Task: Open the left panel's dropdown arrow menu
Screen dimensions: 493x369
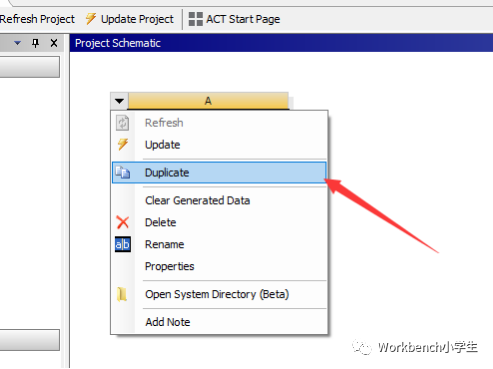Action: (x=17, y=43)
